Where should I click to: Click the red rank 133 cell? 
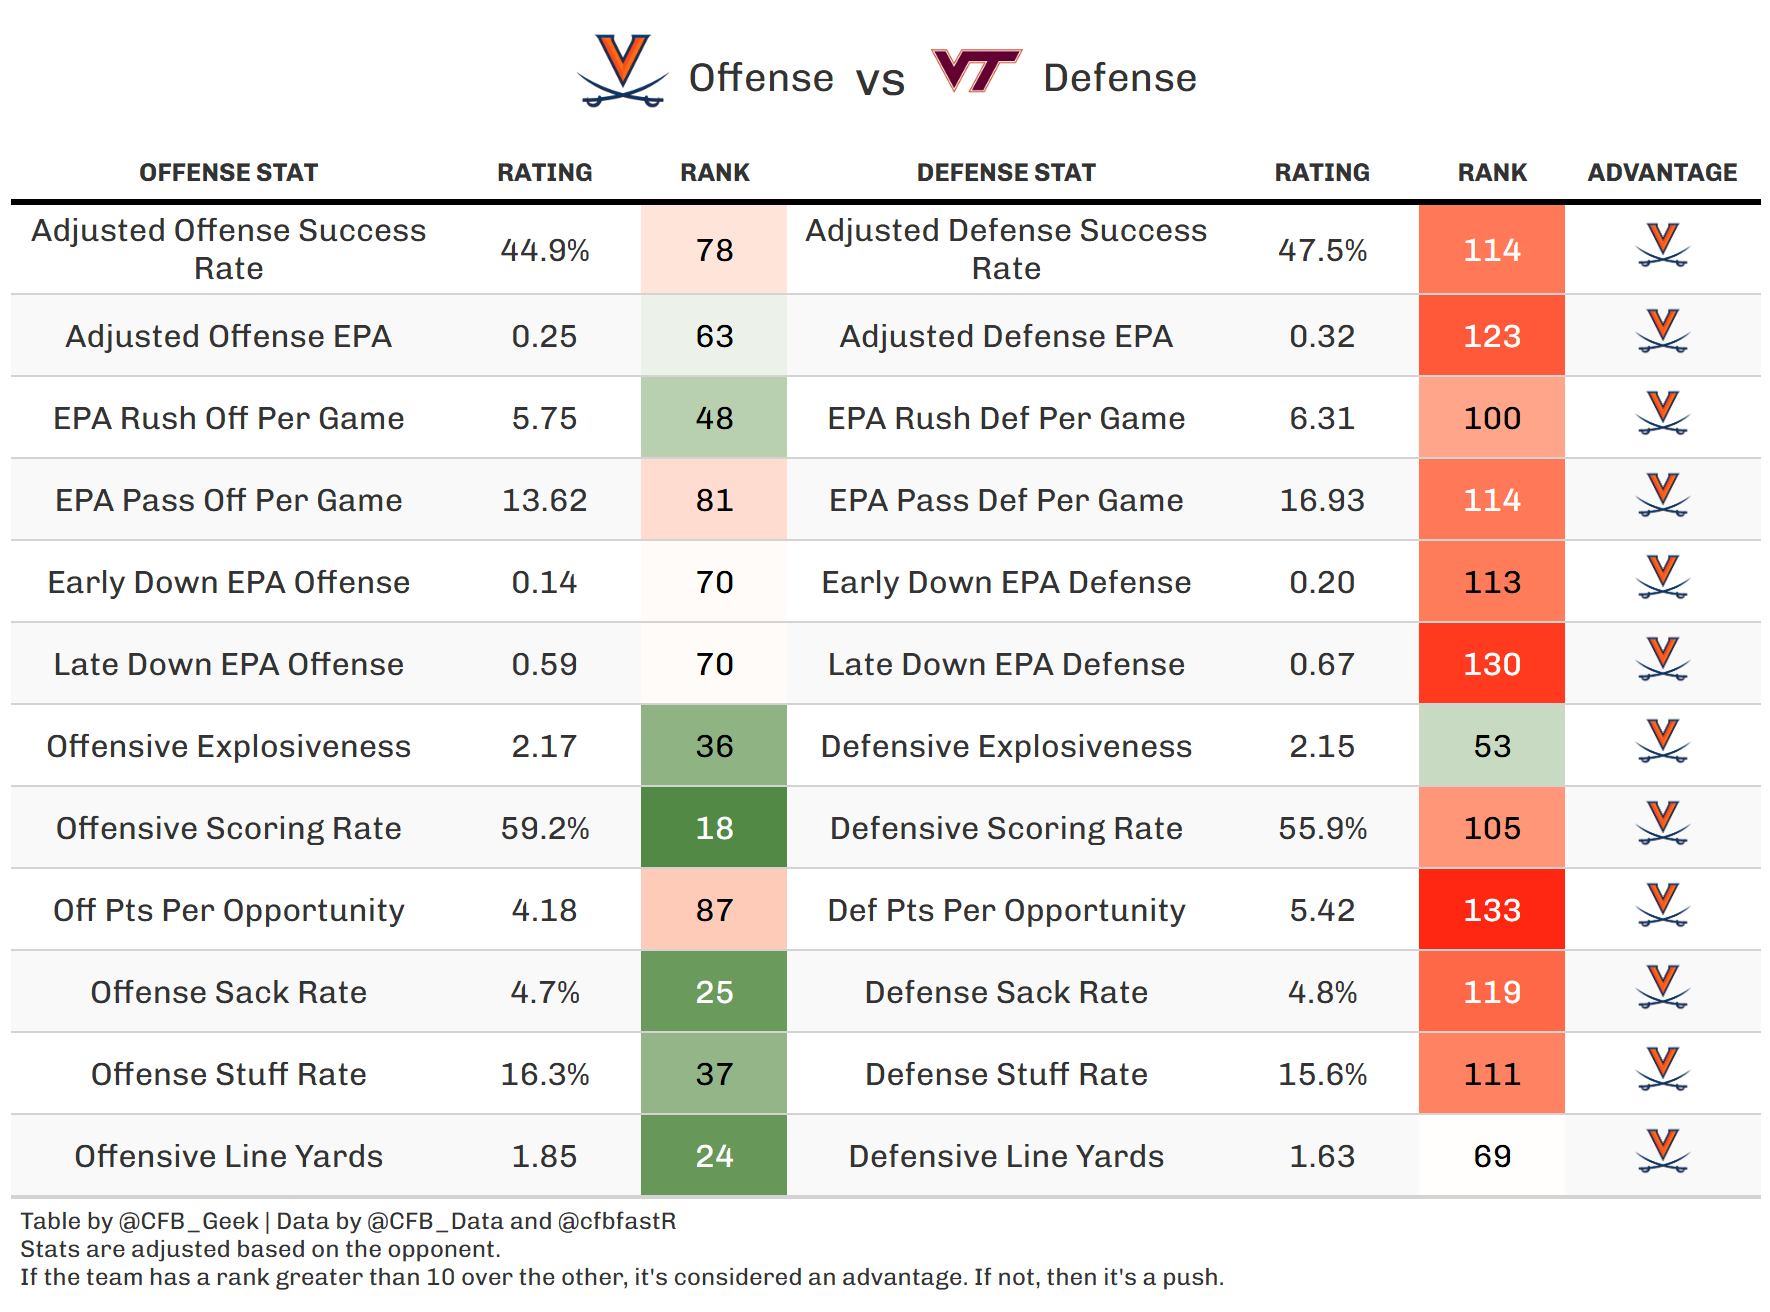pos(1491,910)
